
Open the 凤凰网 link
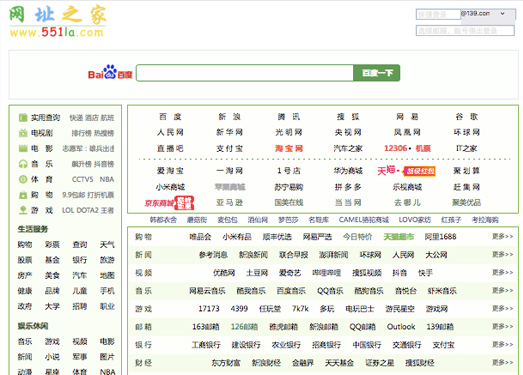[x=407, y=132]
